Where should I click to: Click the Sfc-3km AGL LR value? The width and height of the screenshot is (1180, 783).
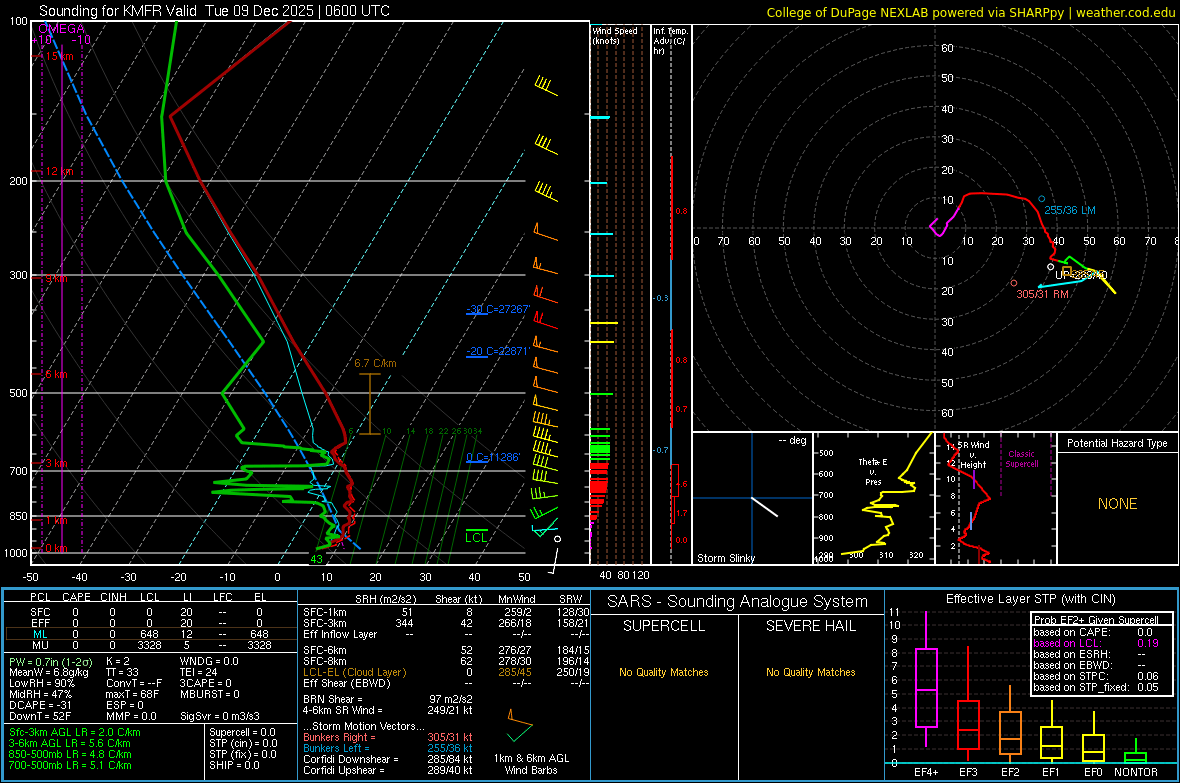[75, 732]
